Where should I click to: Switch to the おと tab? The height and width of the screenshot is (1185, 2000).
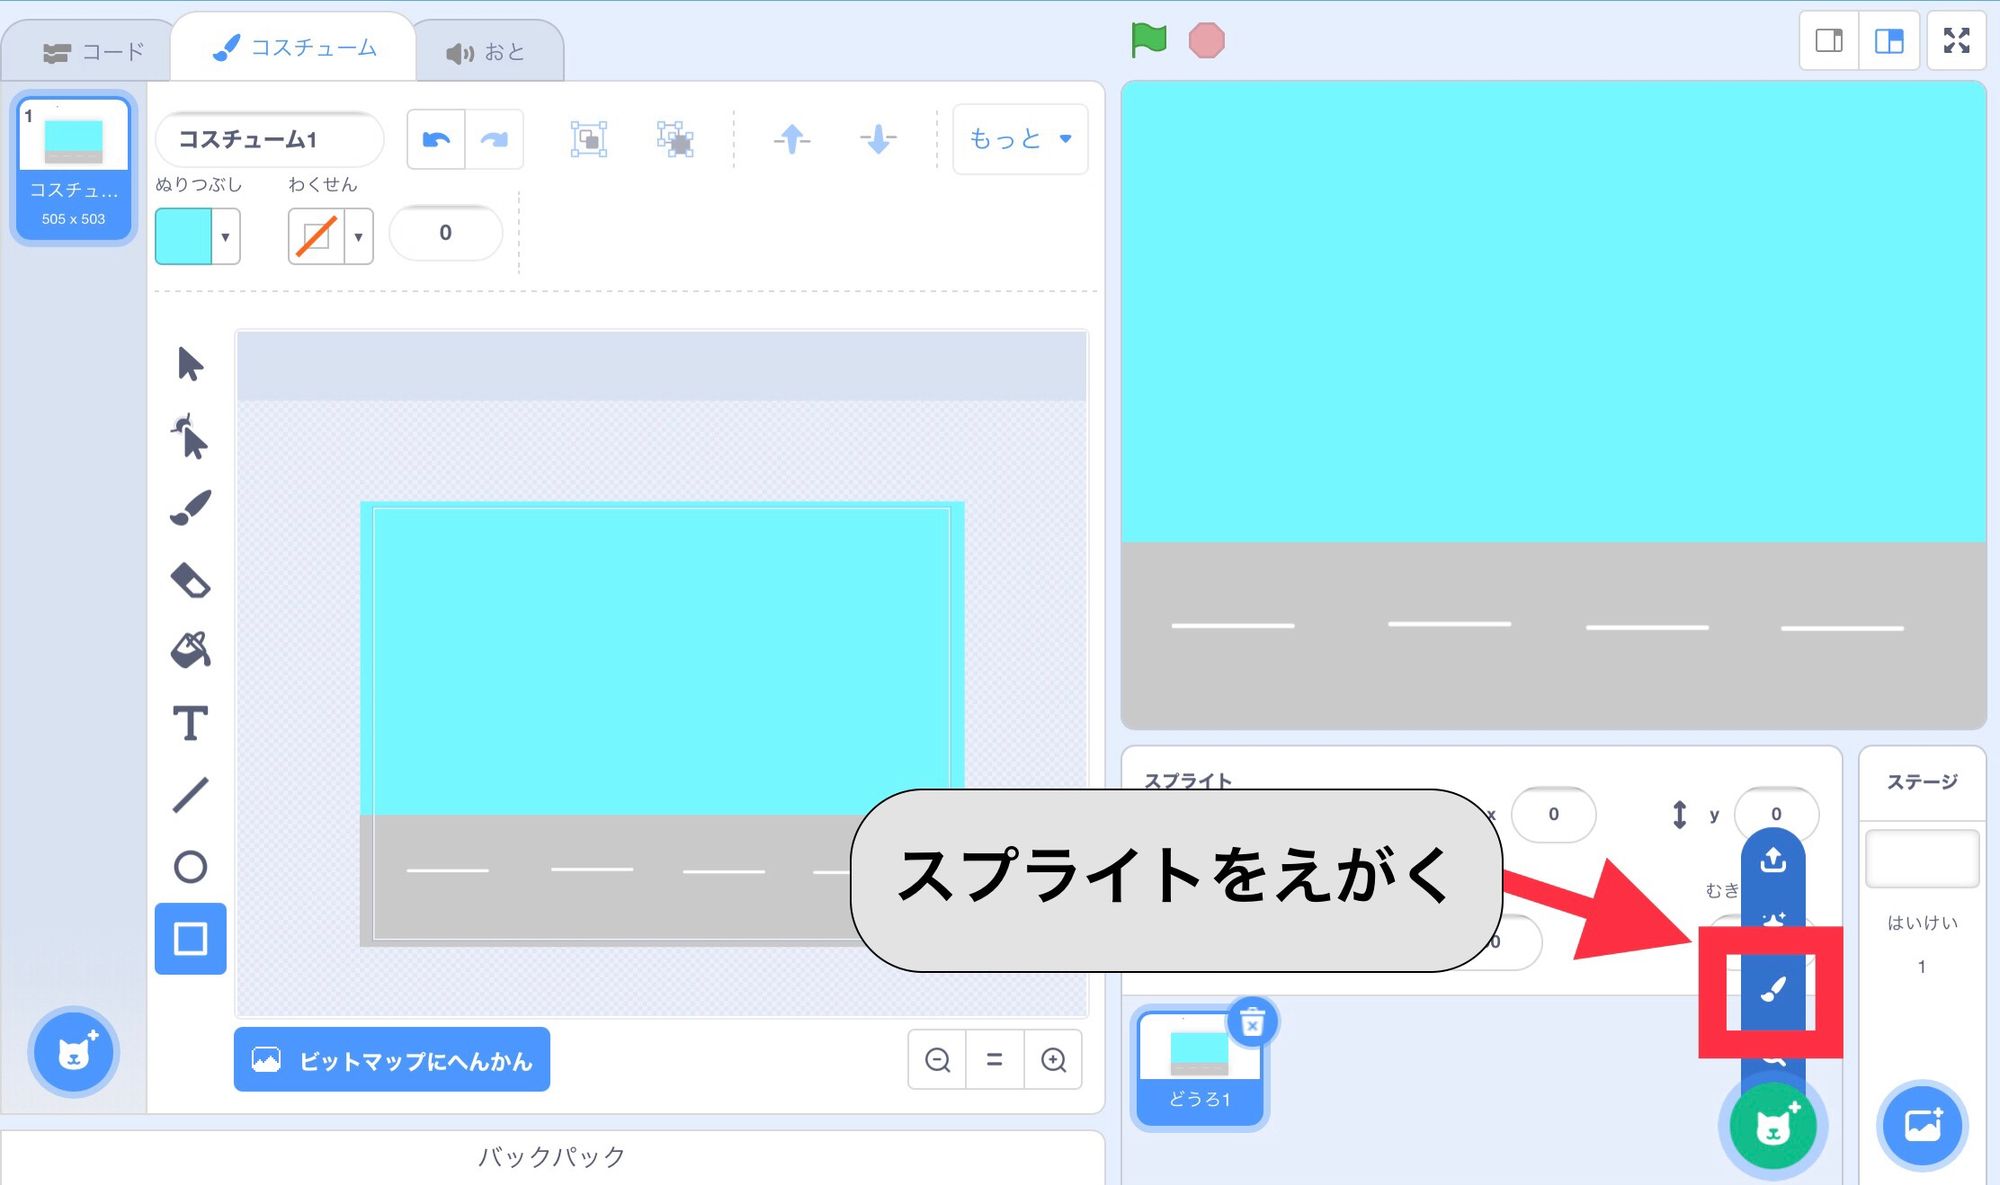487,52
